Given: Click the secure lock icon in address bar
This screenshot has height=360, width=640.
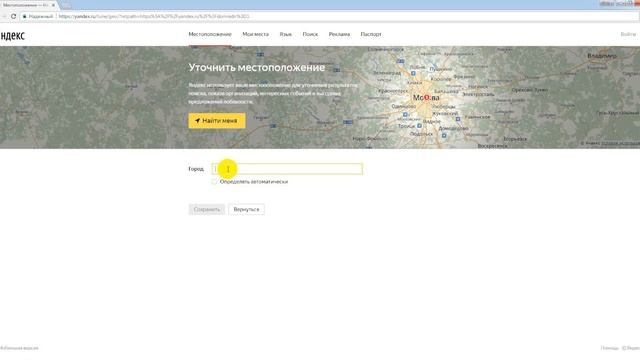Looking at the screenshot, I should point(24,16).
